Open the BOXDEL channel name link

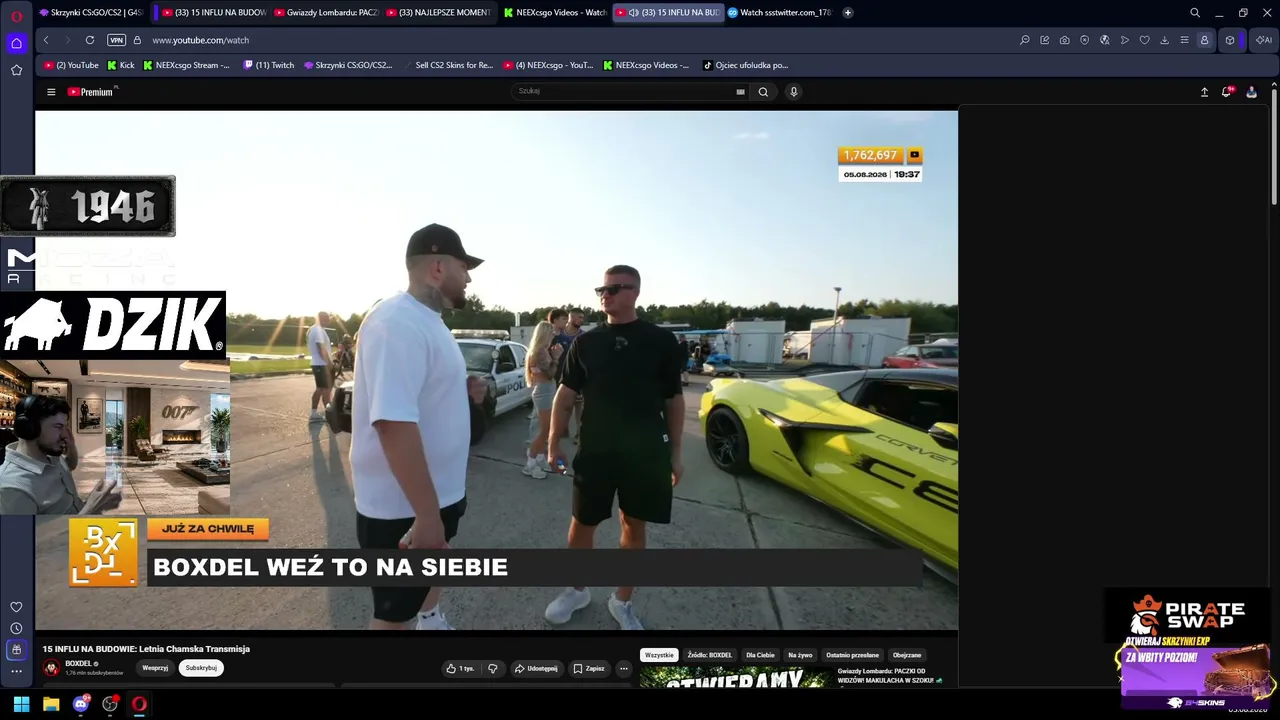click(x=78, y=664)
